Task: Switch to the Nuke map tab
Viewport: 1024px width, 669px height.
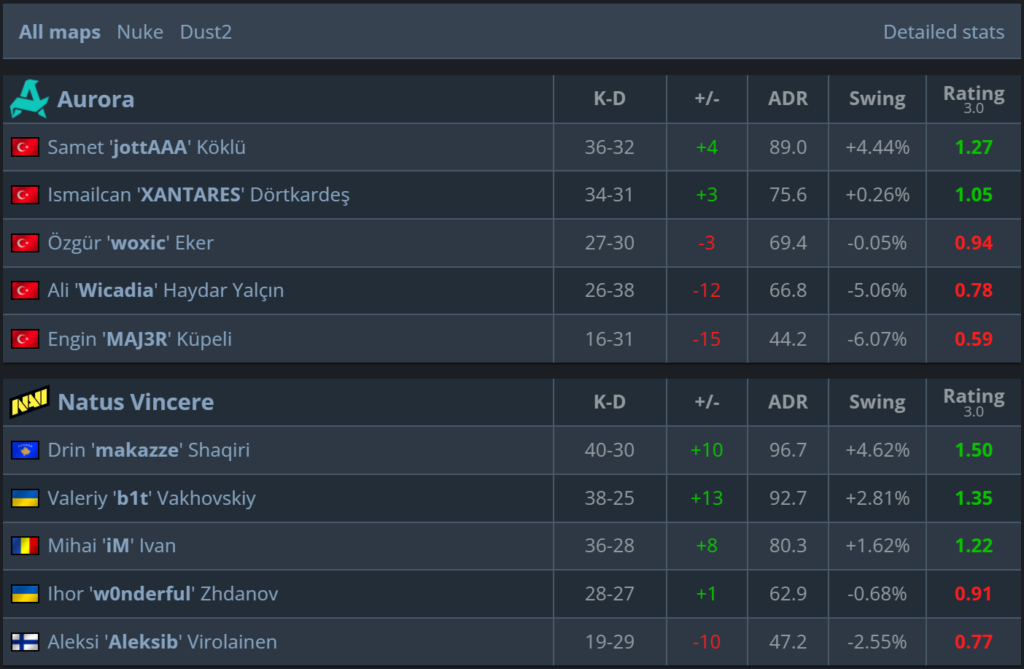Action: click(140, 32)
